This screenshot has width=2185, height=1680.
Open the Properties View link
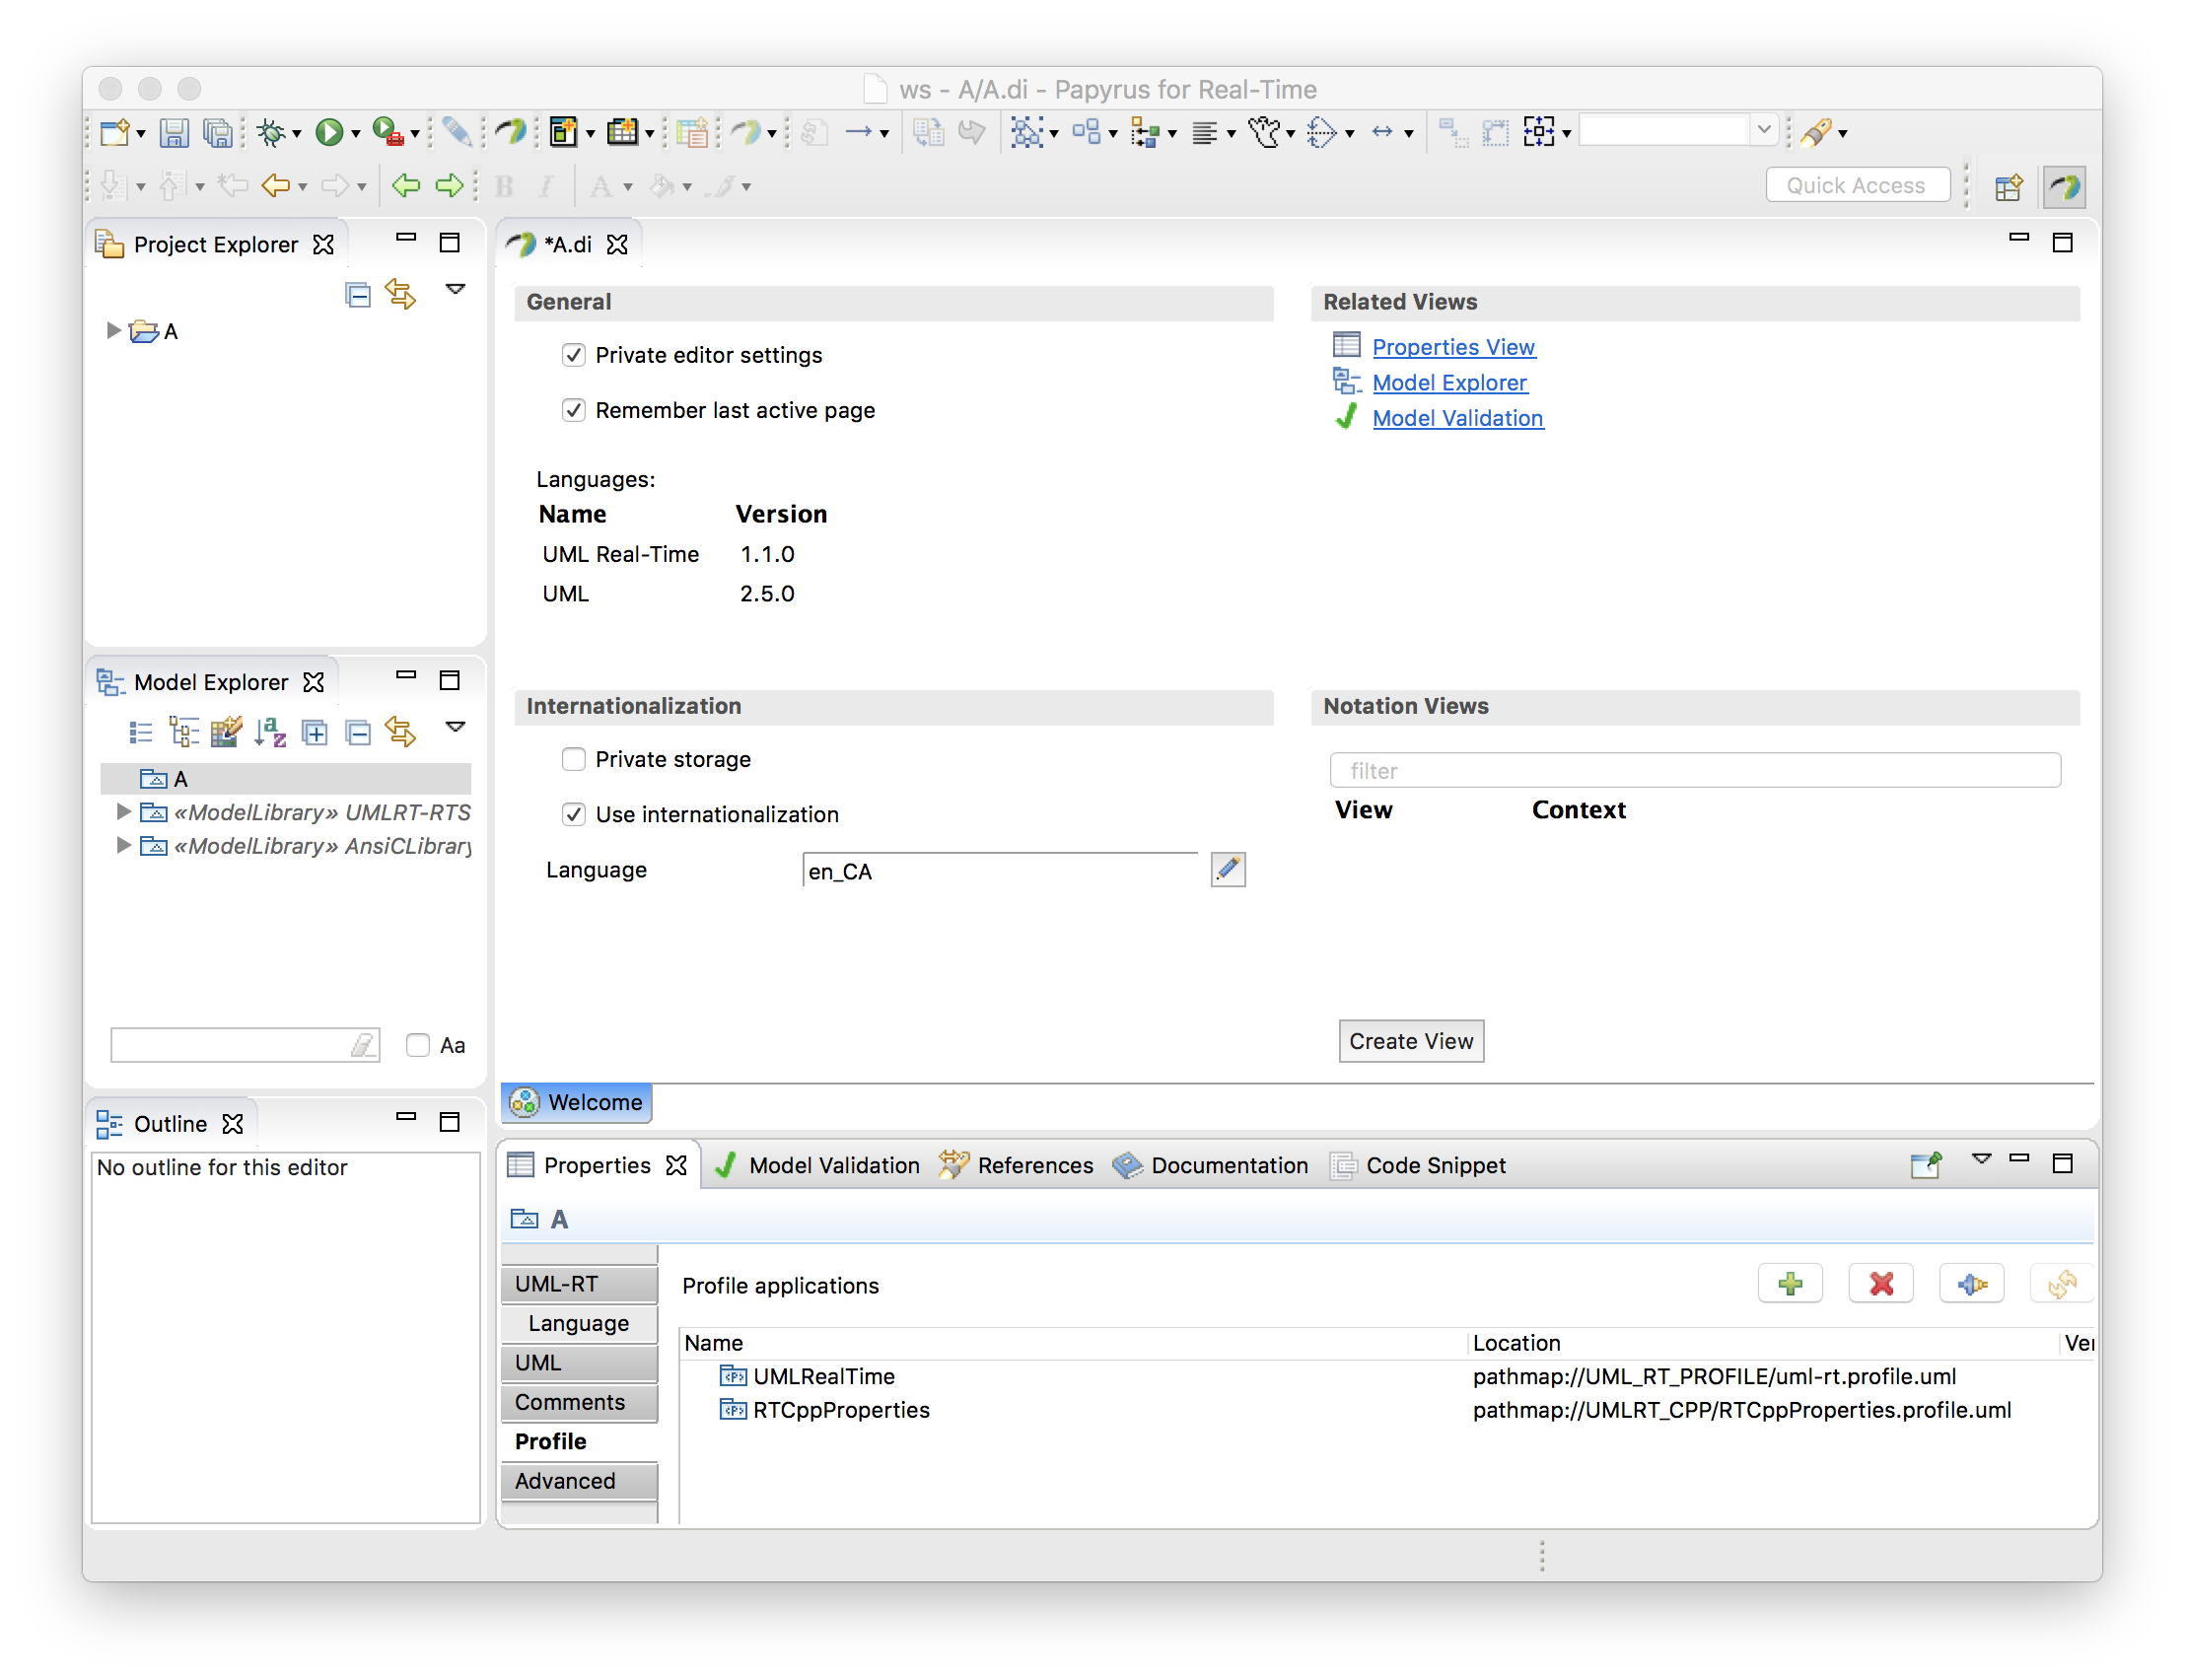[x=1452, y=347]
